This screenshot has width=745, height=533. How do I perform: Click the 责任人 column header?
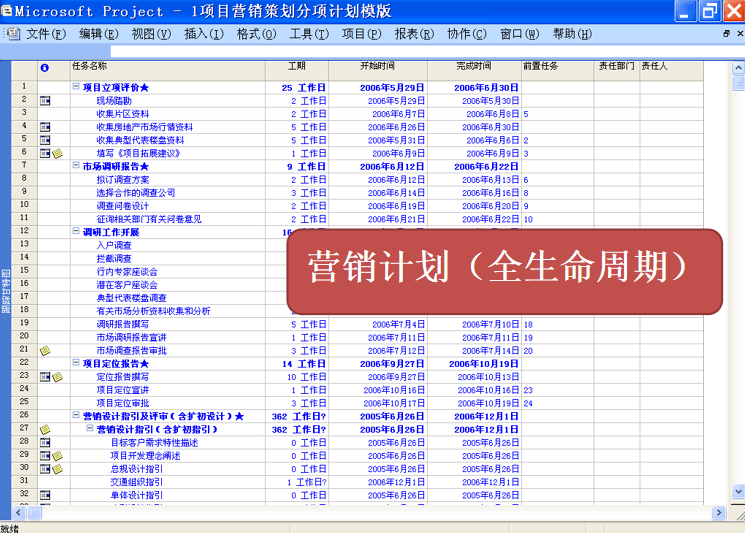point(671,70)
